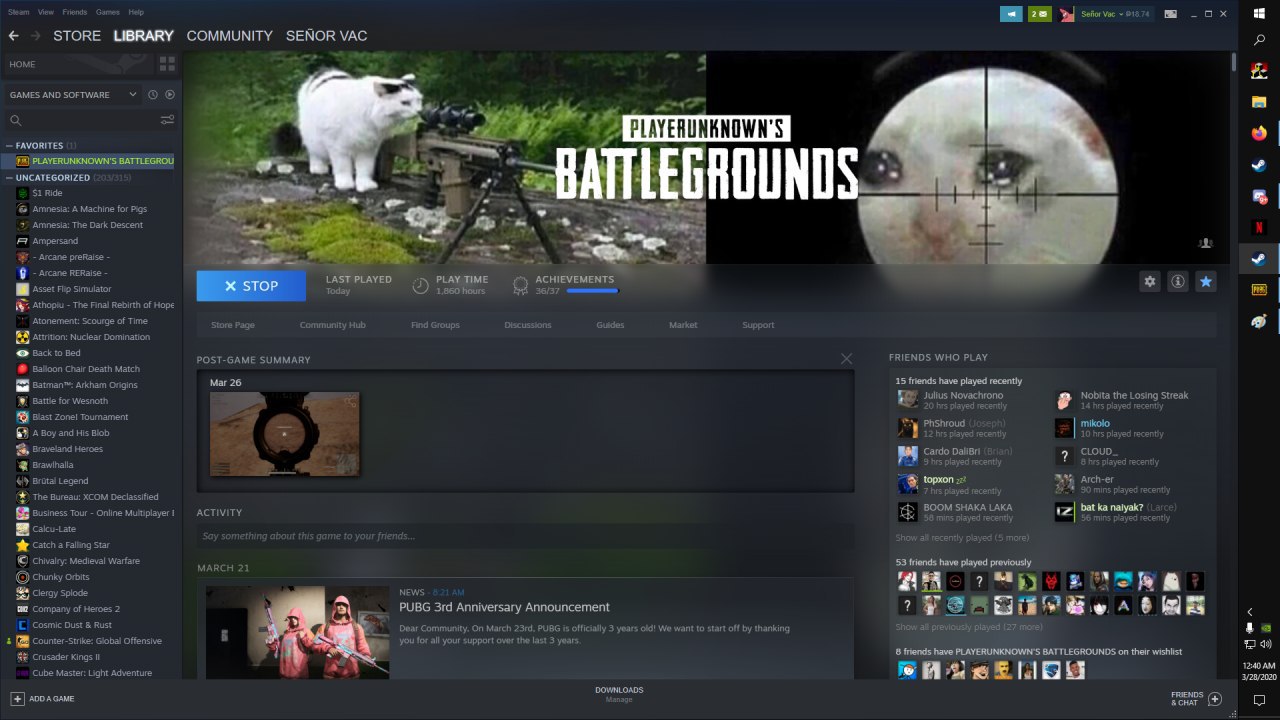This screenshot has width=1280, height=720.
Task: Click the activity comment input field
Action: coord(525,536)
